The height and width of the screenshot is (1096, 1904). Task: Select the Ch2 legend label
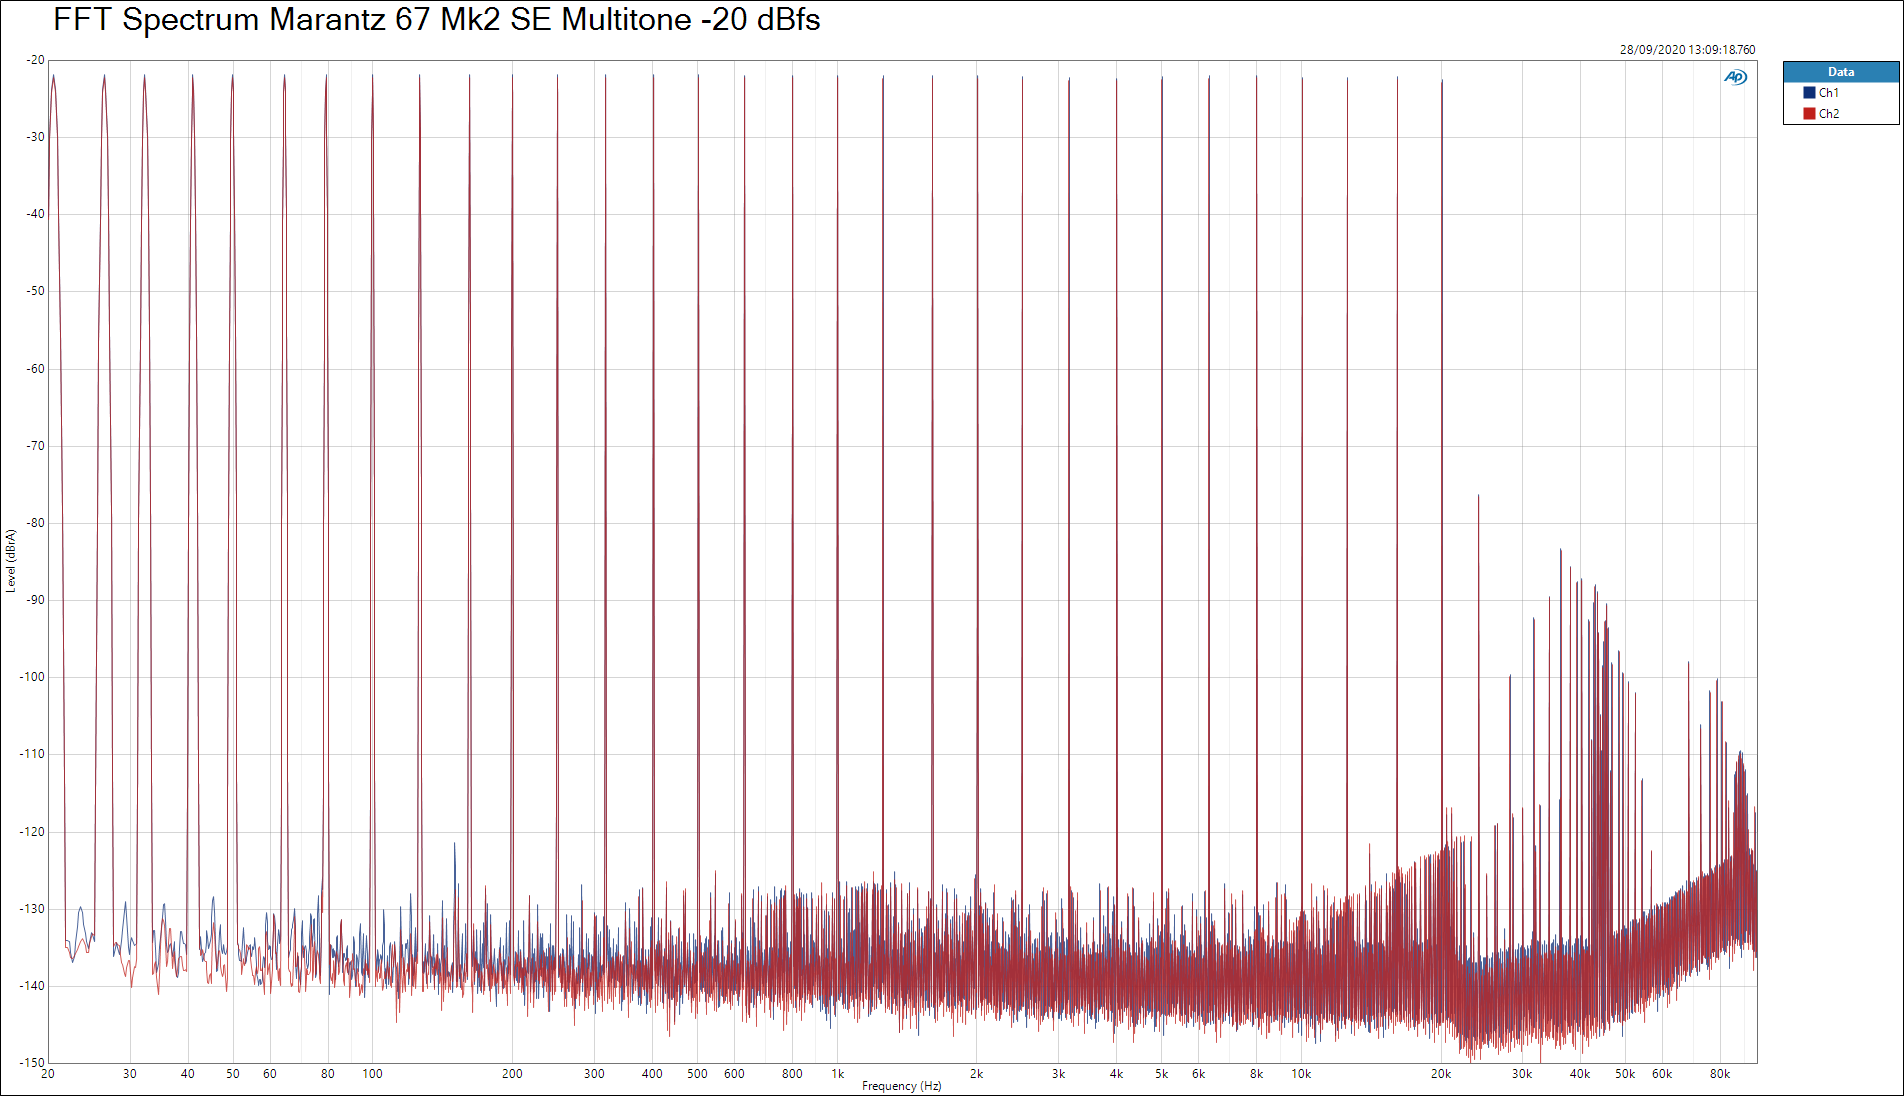pos(1828,114)
